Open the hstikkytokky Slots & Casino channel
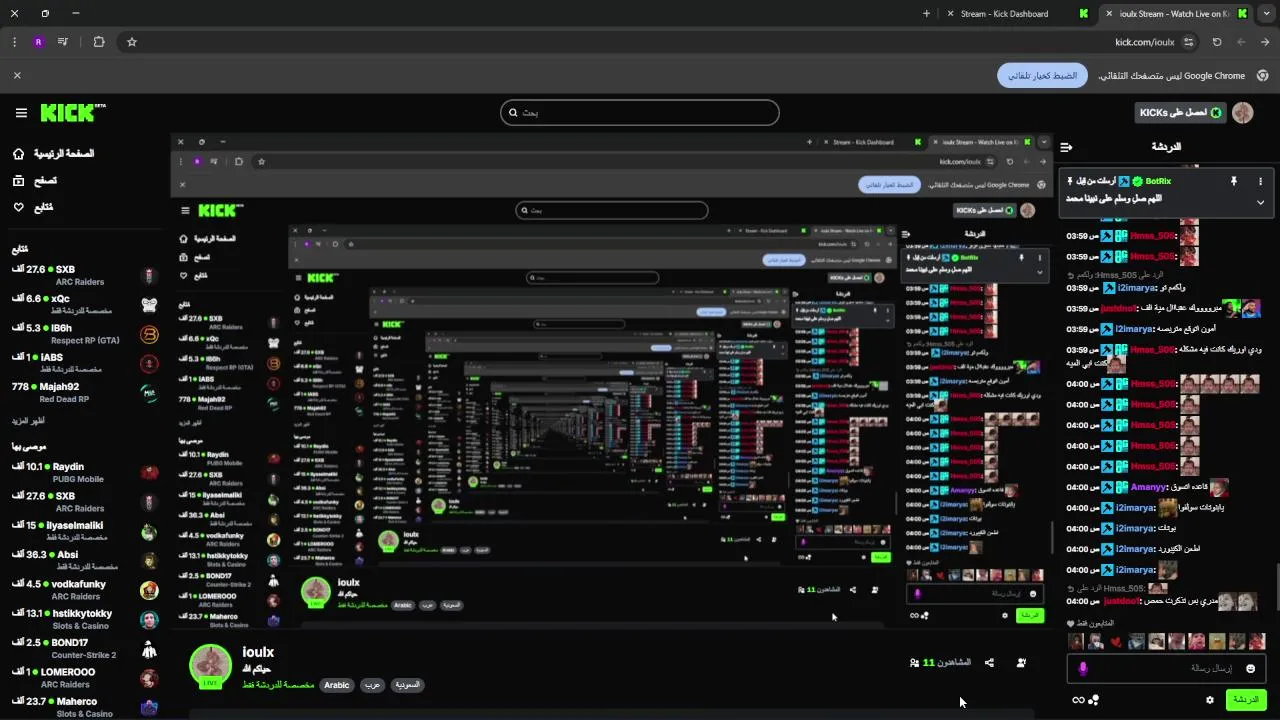Screen dimensions: 1280x720 pos(85,619)
